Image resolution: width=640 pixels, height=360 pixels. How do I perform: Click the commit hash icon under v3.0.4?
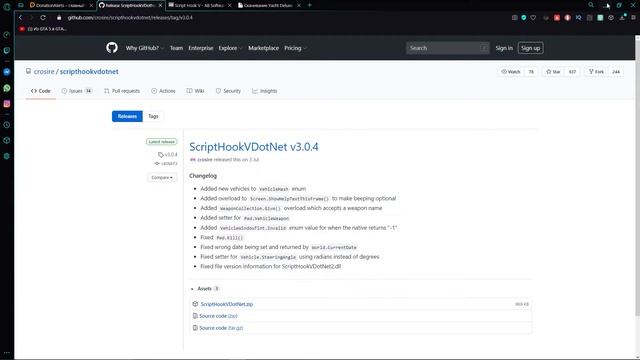click(x=157, y=164)
